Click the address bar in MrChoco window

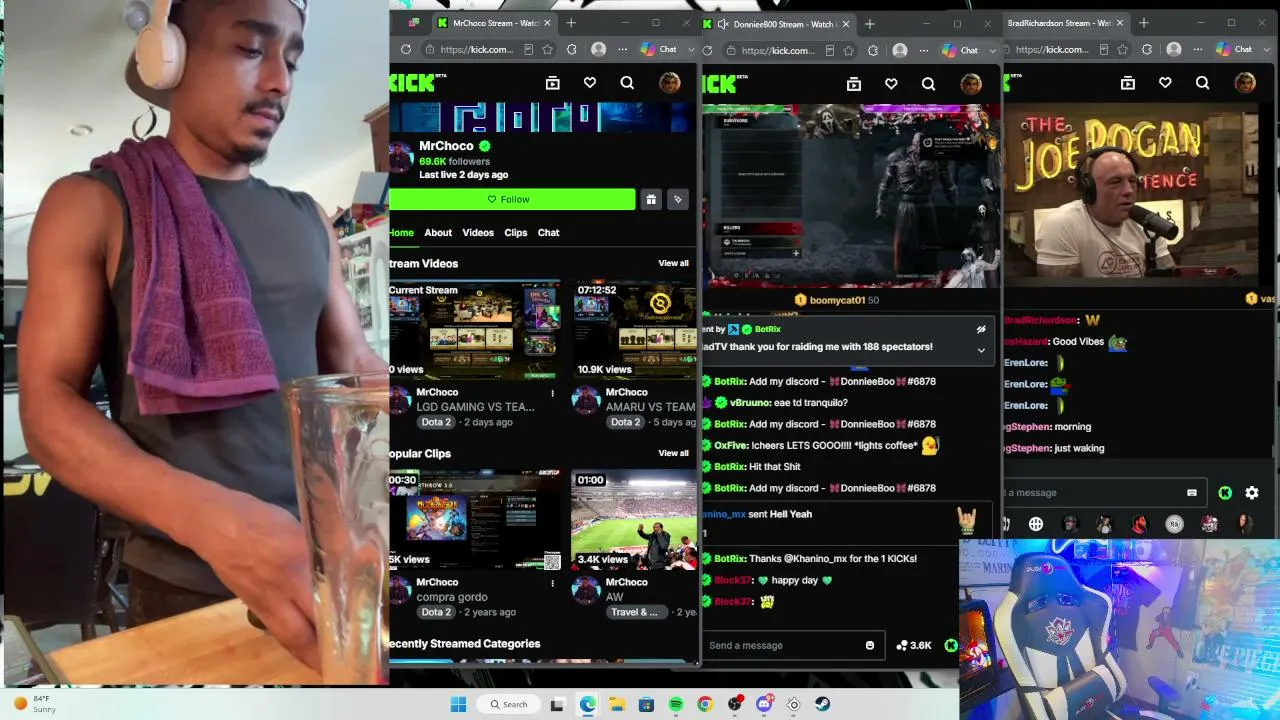[x=478, y=50]
